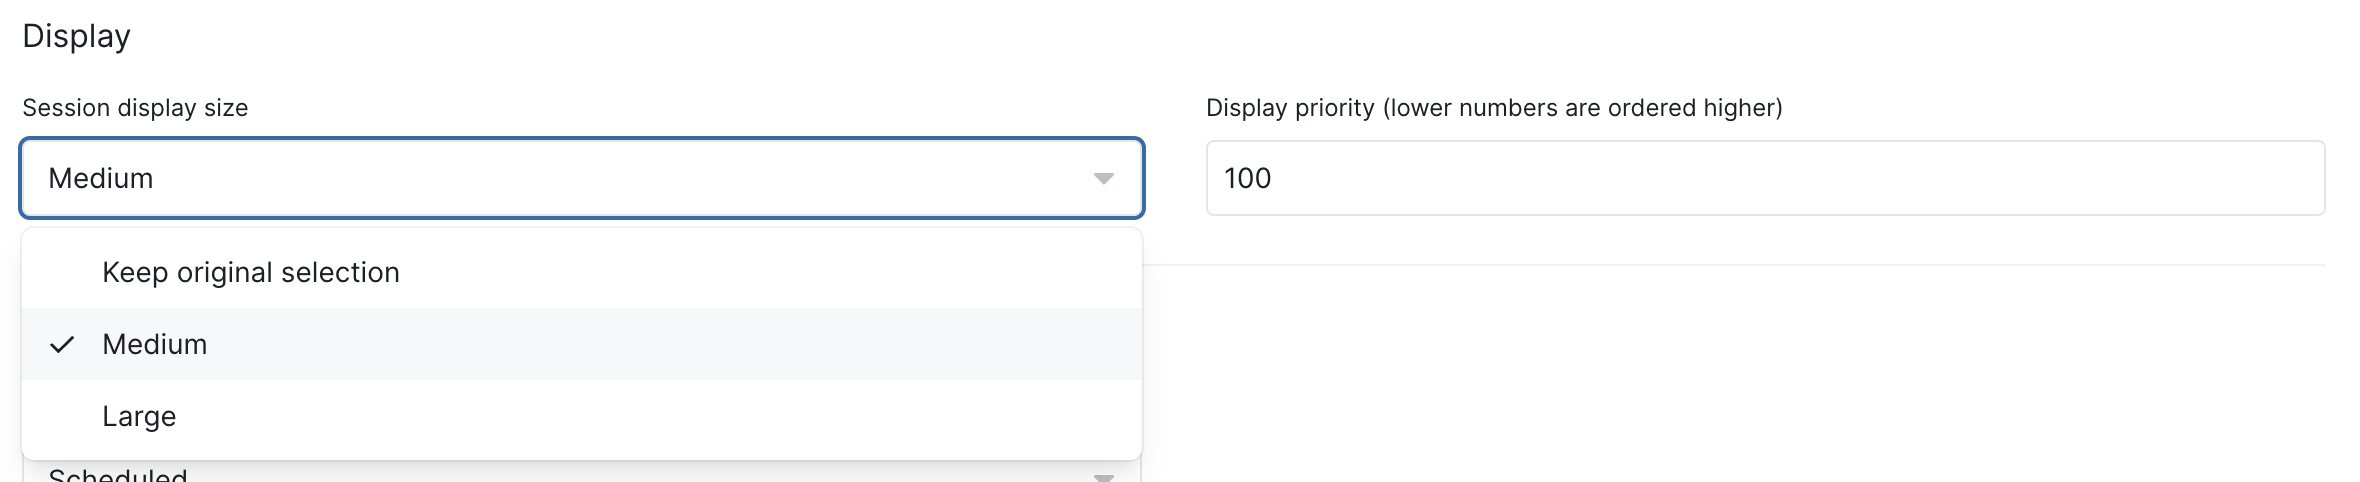Click the value 100 in Display priority
Image resolution: width=2360 pixels, height=482 pixels.
1248,178
